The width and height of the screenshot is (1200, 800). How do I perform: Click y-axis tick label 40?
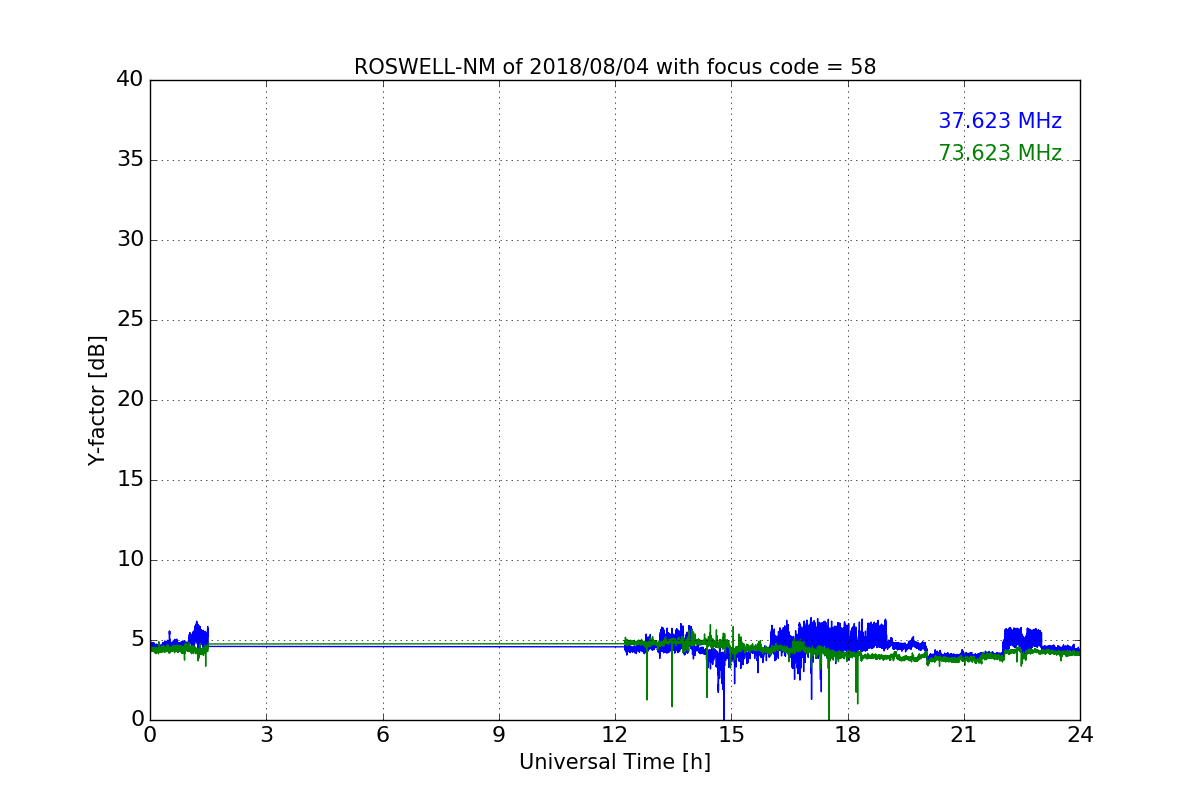click(x=130, y=80)
